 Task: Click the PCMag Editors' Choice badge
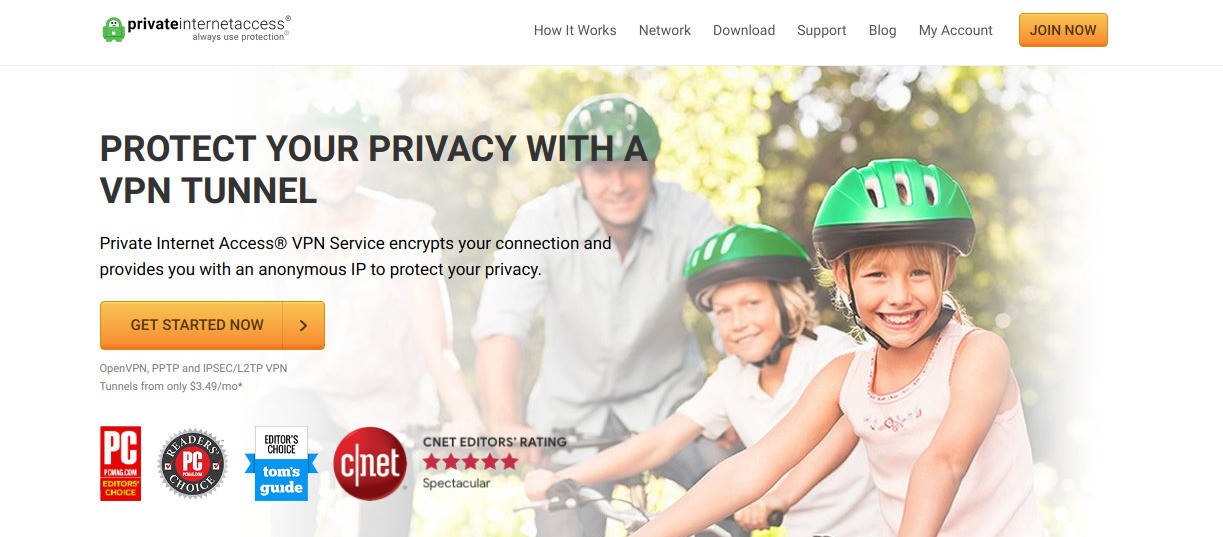(121, 463)
